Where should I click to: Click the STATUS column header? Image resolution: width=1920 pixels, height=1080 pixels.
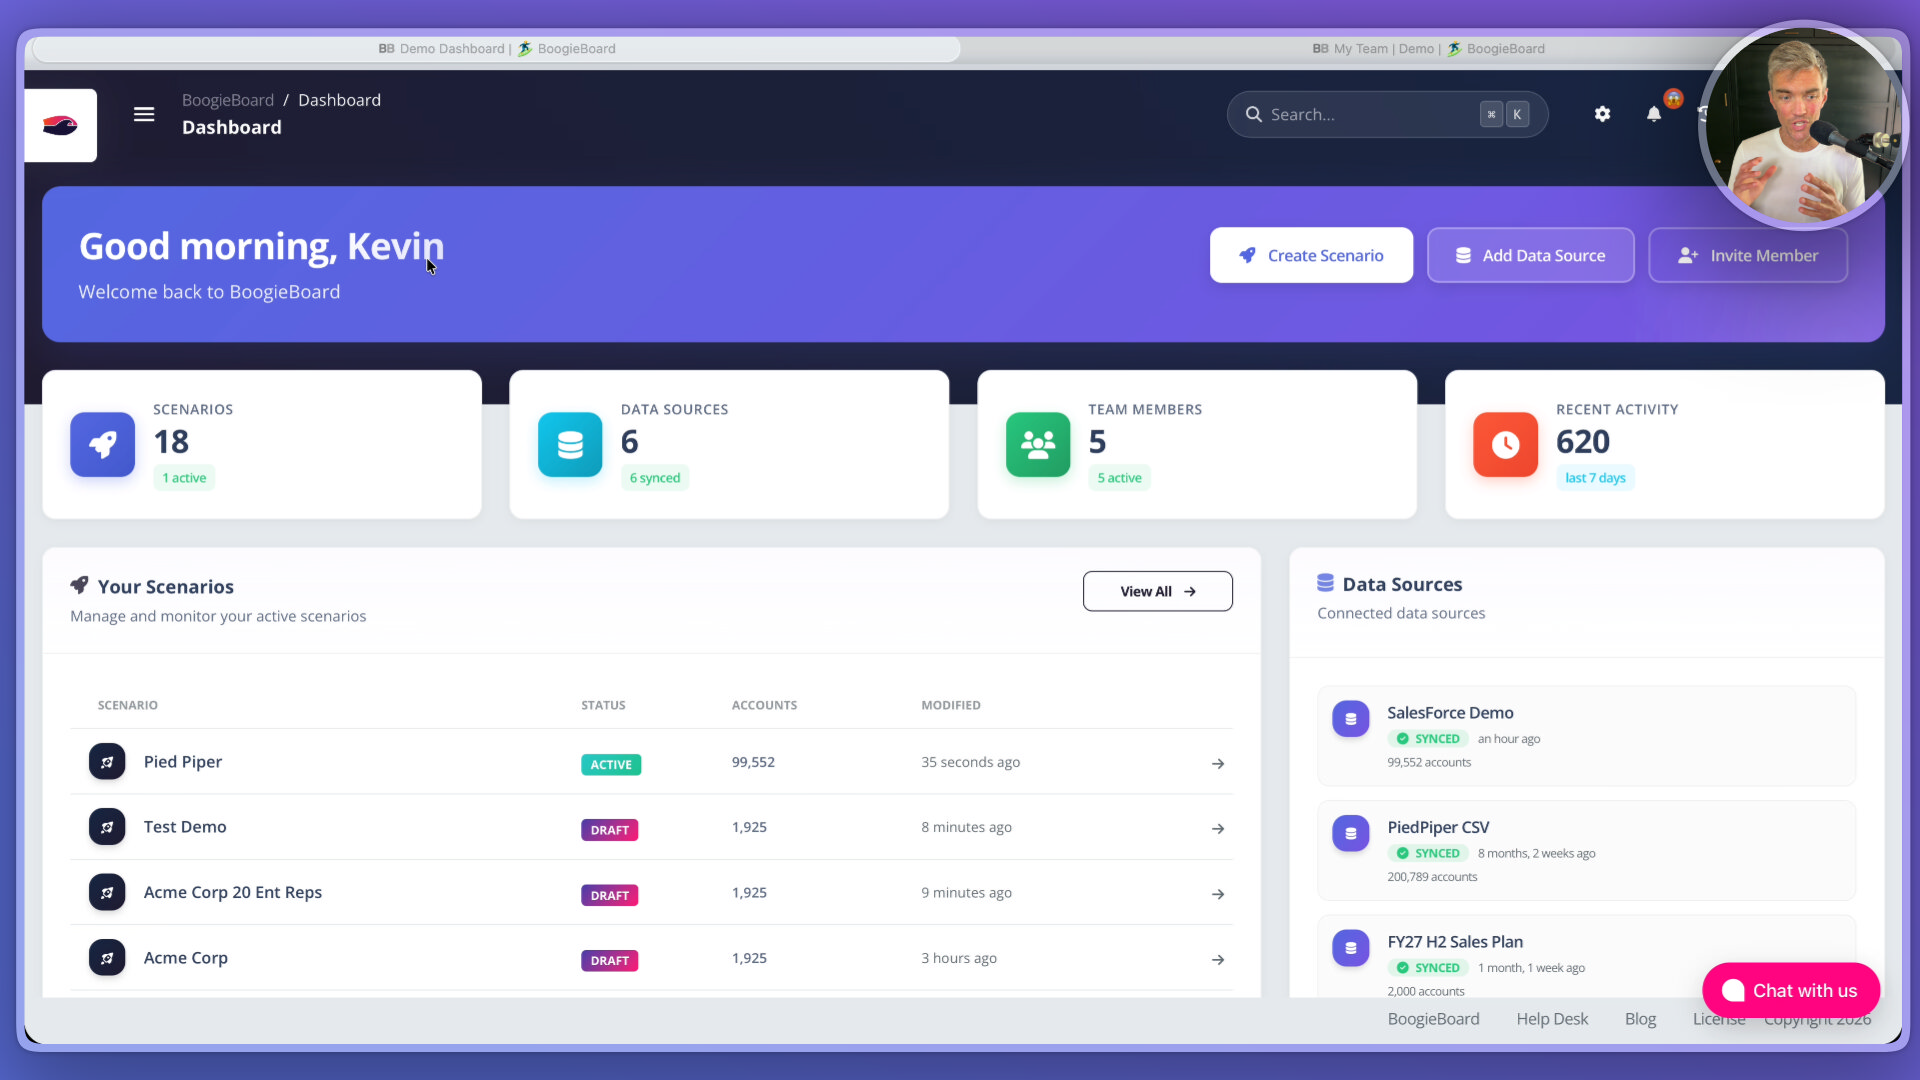(x=603, y=705)
